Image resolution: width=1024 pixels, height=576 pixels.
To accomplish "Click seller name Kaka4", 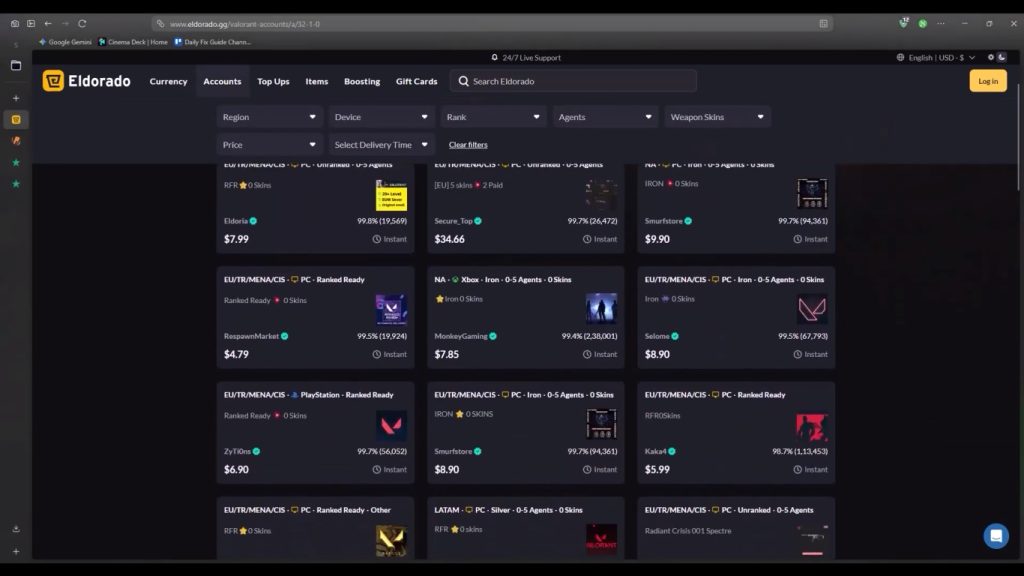I will pyautogui.click(x=656, y=451).
